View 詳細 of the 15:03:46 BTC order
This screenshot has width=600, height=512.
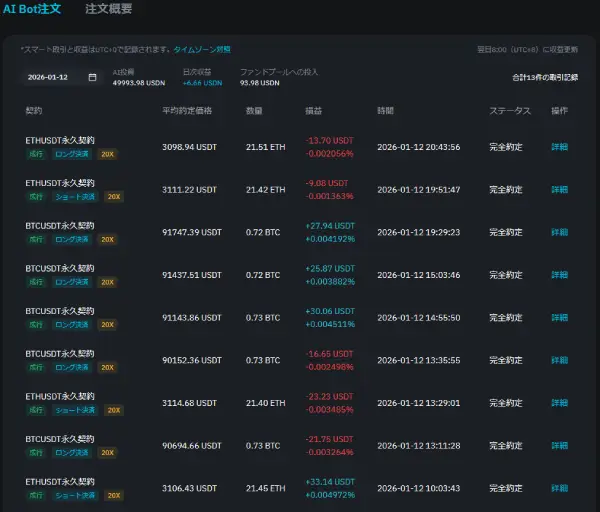pyautogui.click(x=559, y=275)
